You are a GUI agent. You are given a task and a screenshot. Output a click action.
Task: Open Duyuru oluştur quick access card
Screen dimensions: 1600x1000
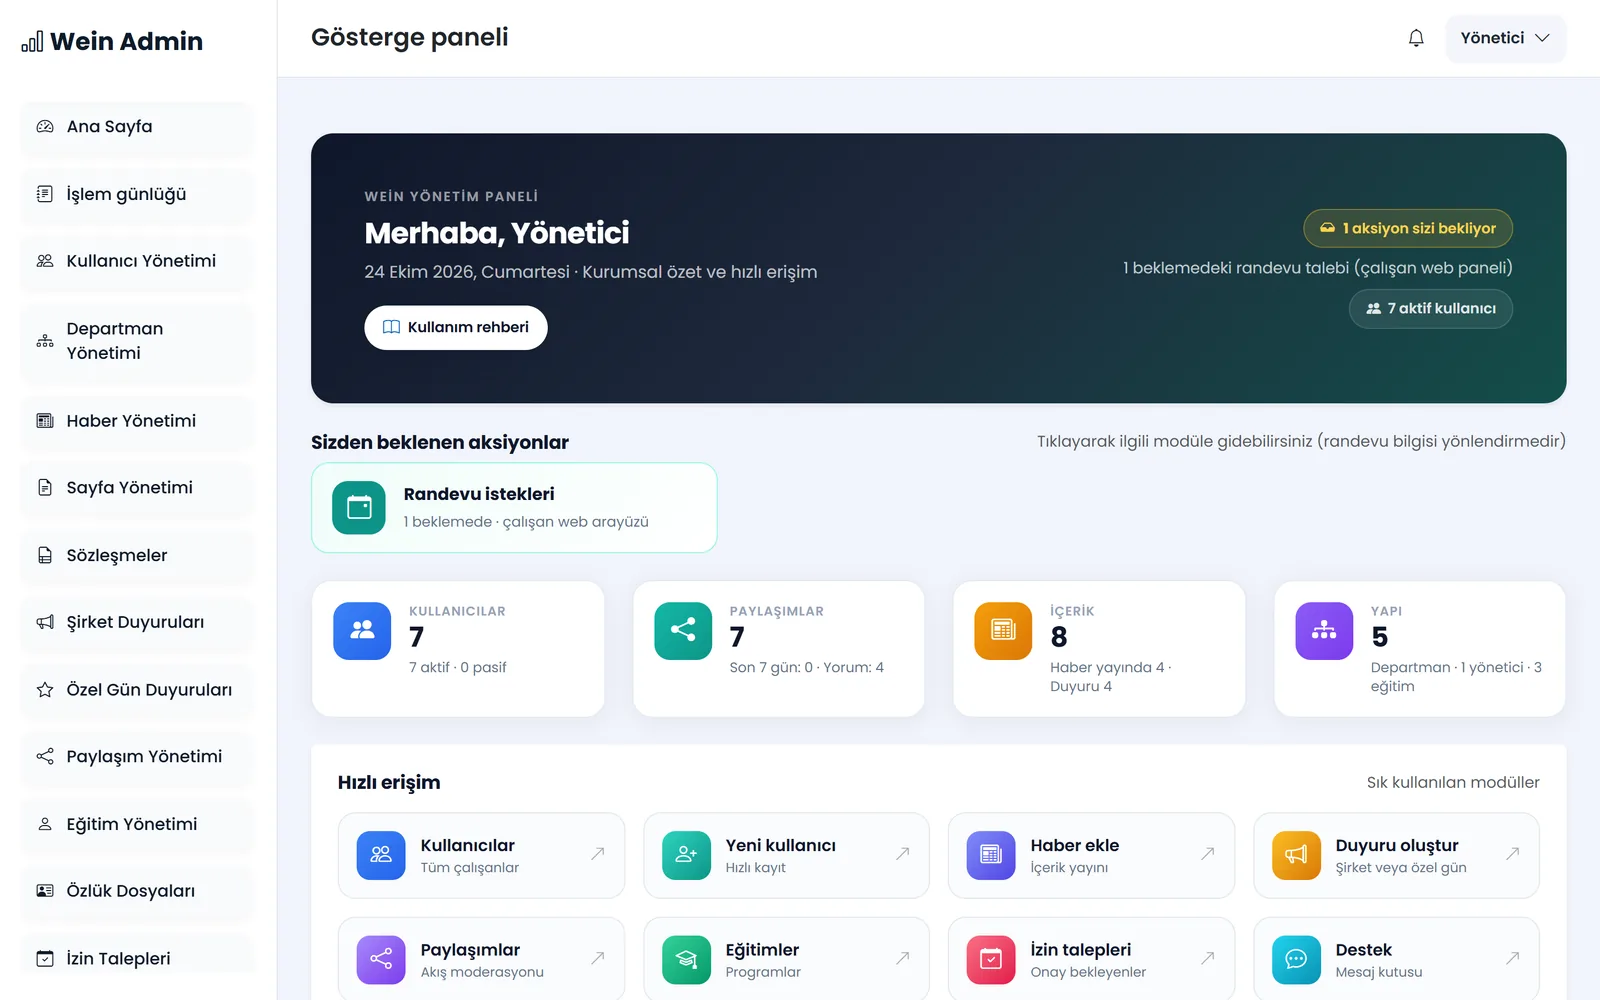coord(1397,855)
